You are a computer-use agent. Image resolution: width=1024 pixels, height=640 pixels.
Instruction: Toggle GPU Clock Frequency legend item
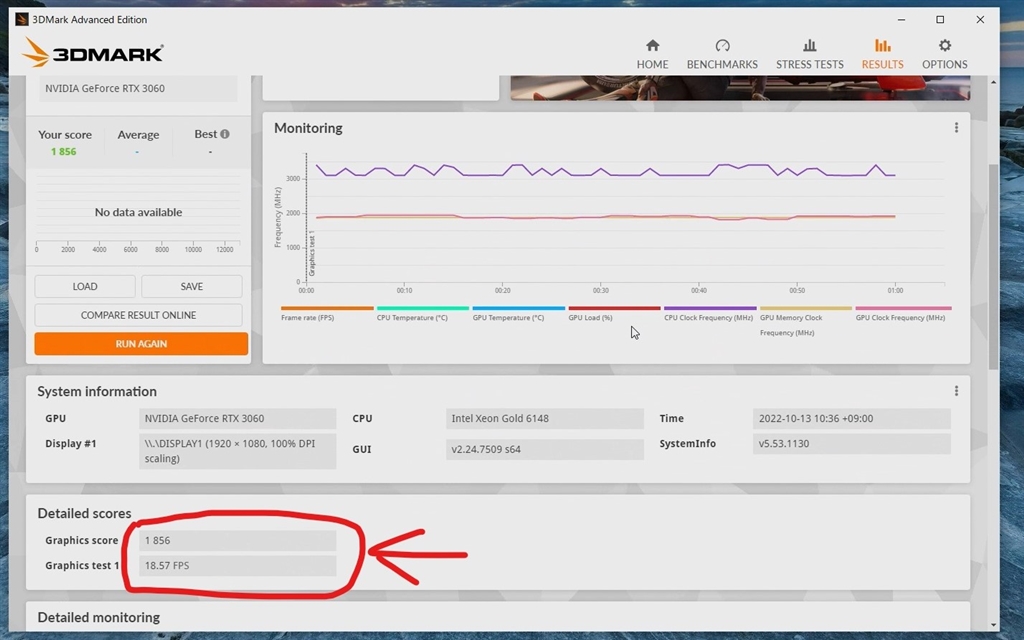[x=903, y=313]
